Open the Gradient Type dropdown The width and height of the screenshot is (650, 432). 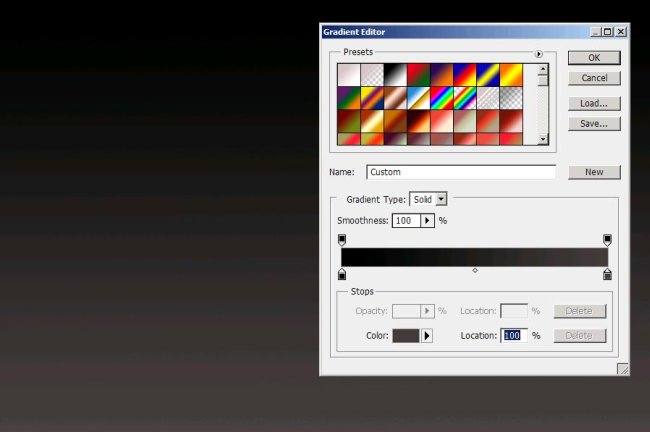tap(441, 200)
